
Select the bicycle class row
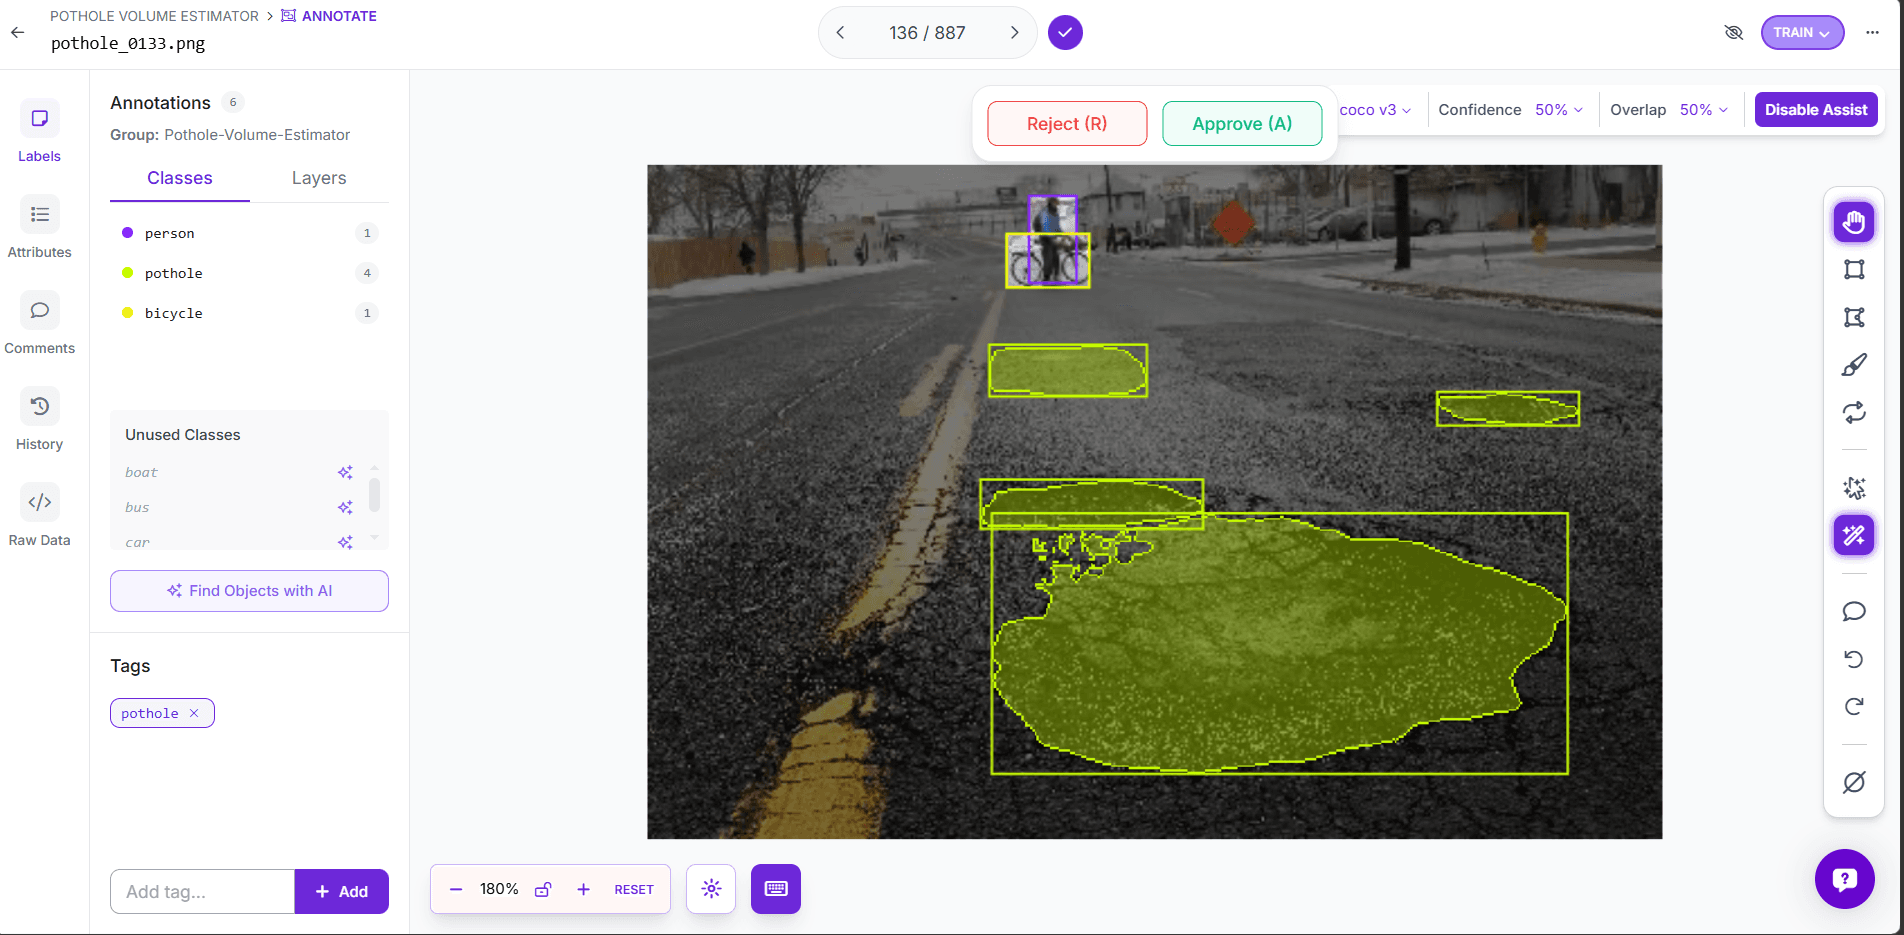(249, 313)
